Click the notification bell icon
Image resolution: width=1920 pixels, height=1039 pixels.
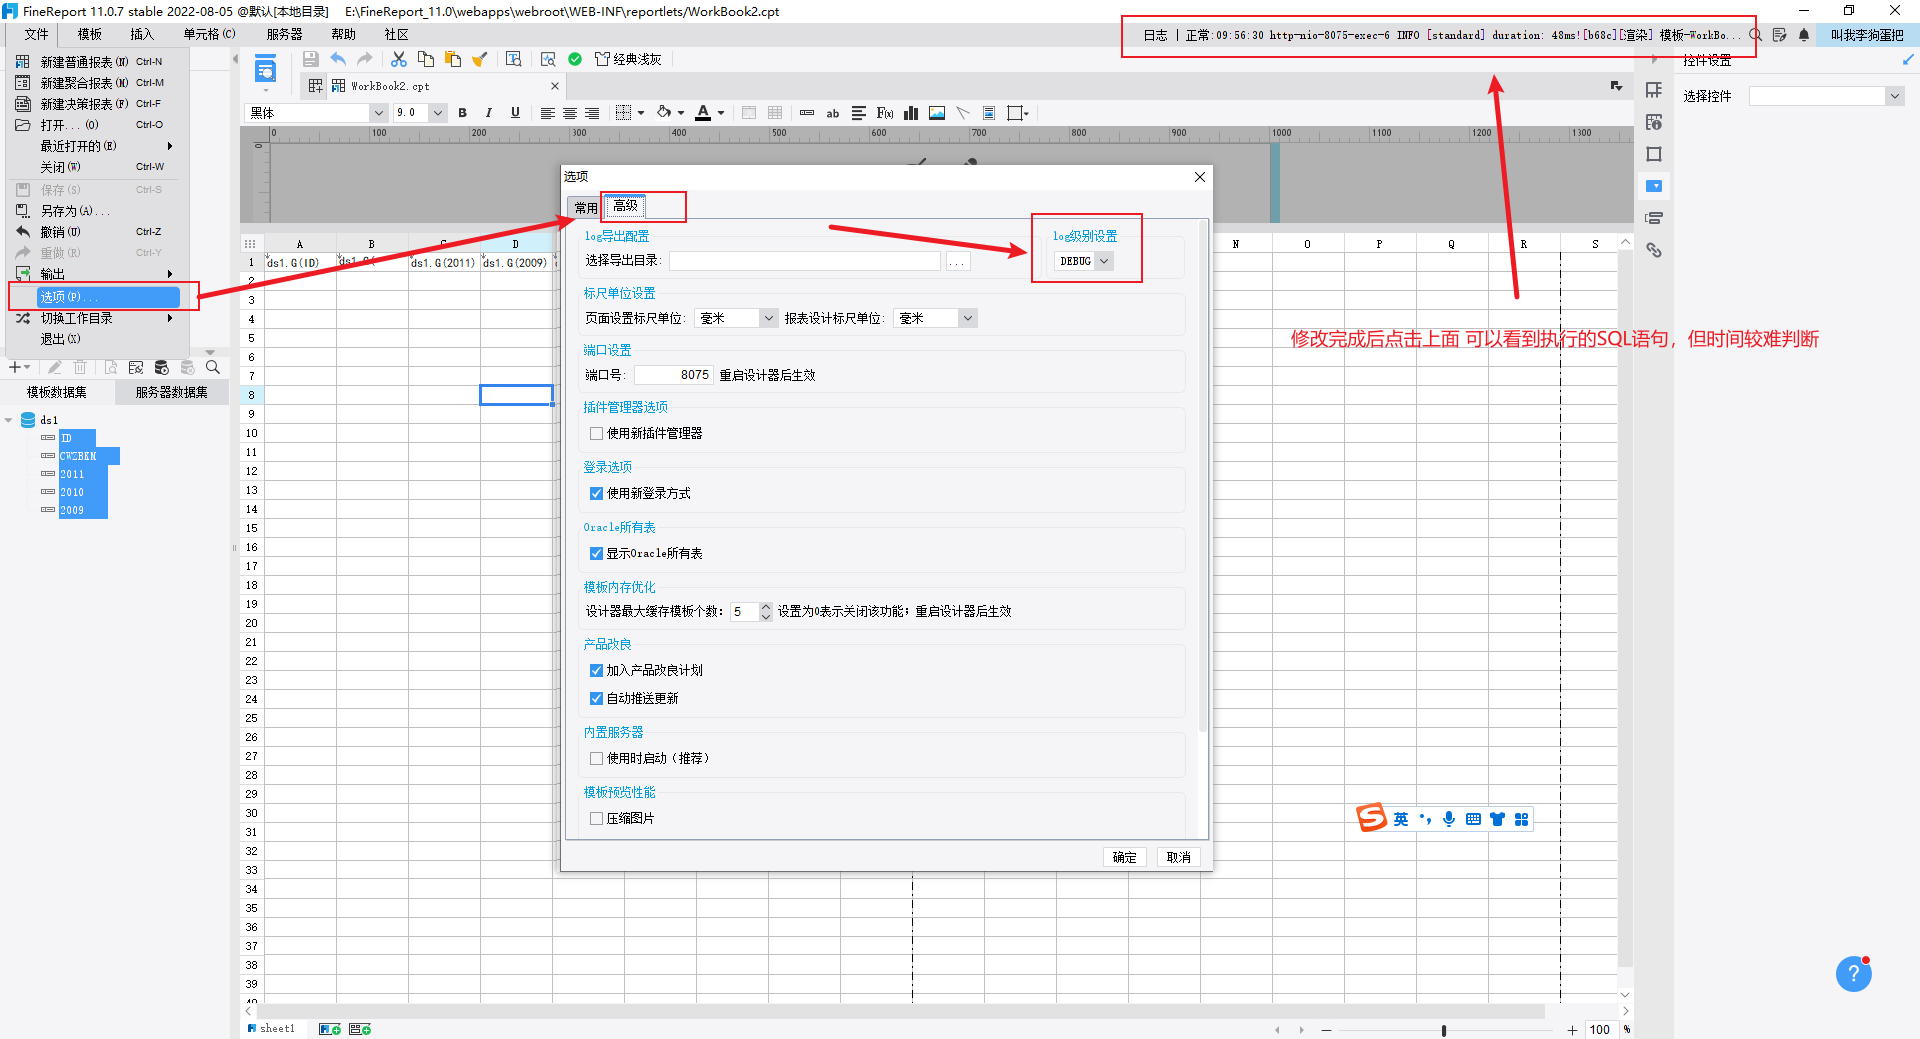(1804, 35)
